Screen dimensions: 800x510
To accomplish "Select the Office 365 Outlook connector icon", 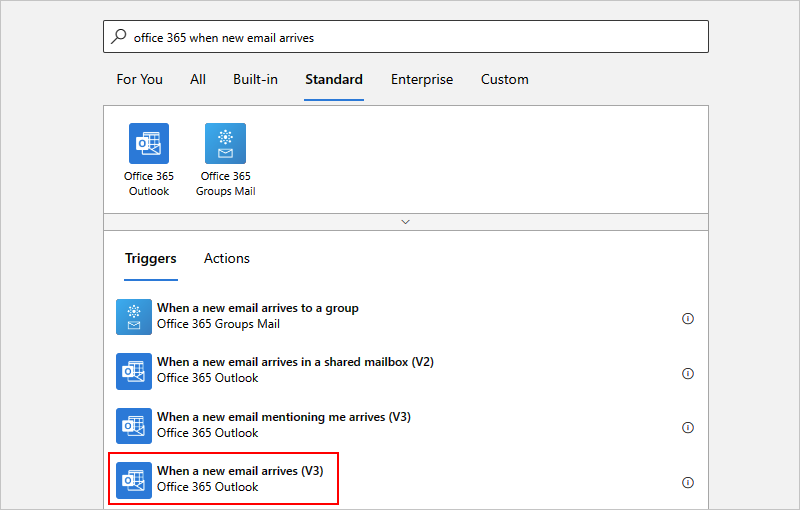I will click(x=149, y=144).
